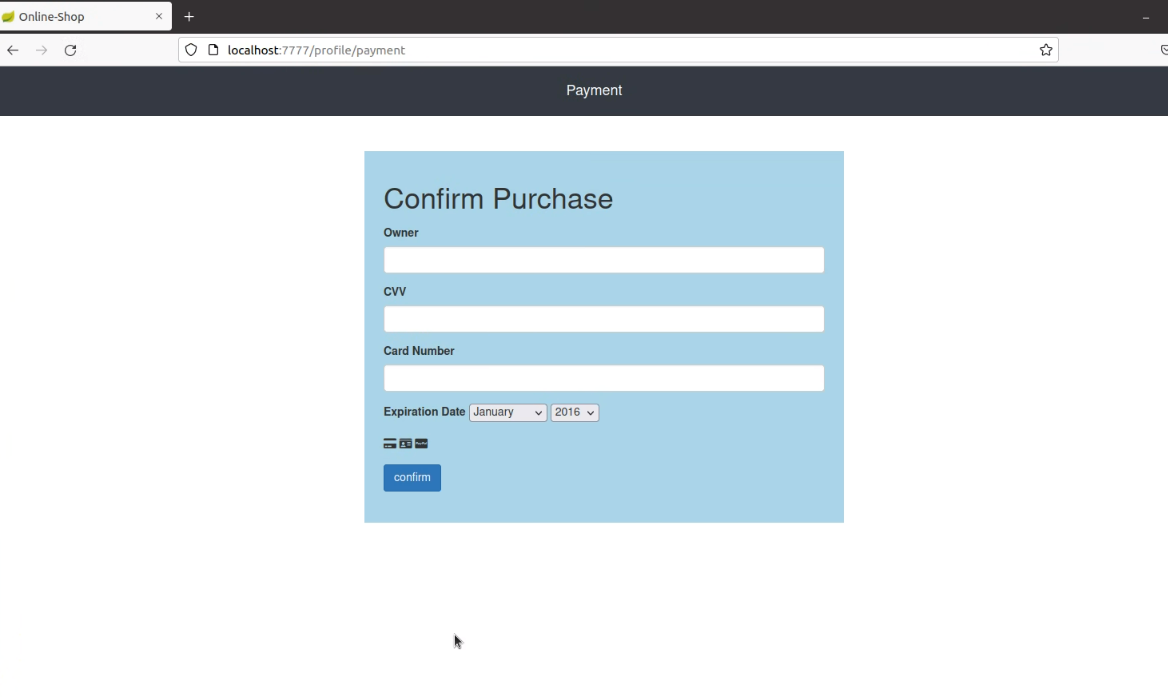This screenshot has width=1168, height=697.
Task: Click the page info icon beside the URL
Action: (213, 50)
